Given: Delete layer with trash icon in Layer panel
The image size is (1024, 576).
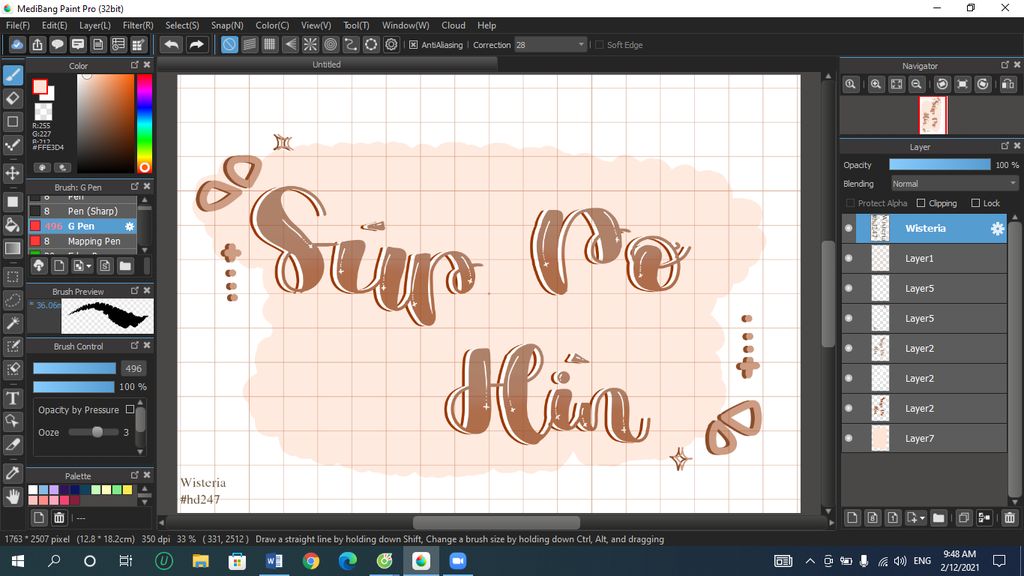Looking at the screenshot, I should point(1010,518).
